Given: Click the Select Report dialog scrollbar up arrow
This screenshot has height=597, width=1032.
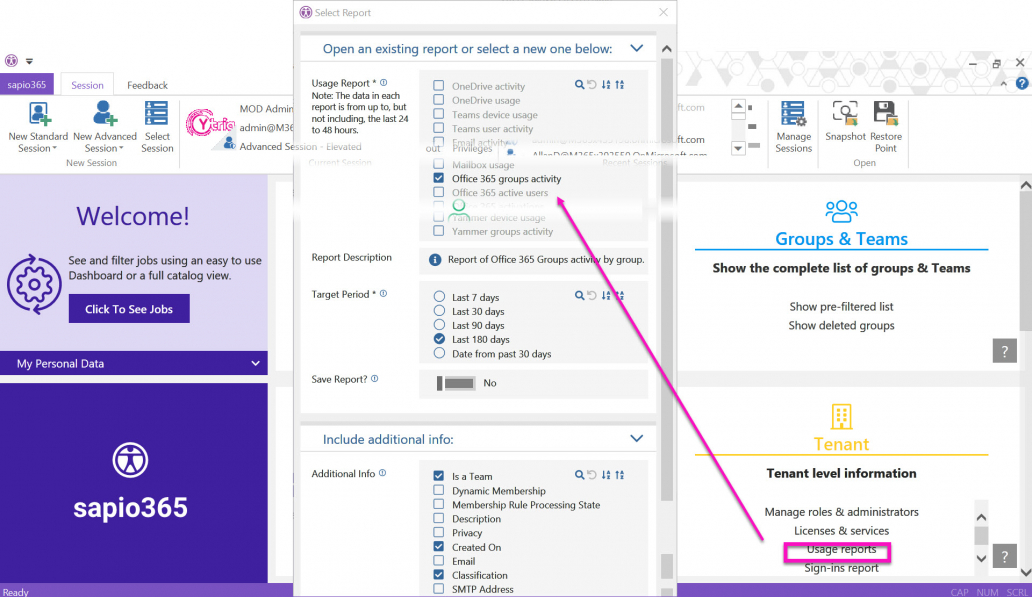Looking at the screenshot, I should (x=666, y=49).
